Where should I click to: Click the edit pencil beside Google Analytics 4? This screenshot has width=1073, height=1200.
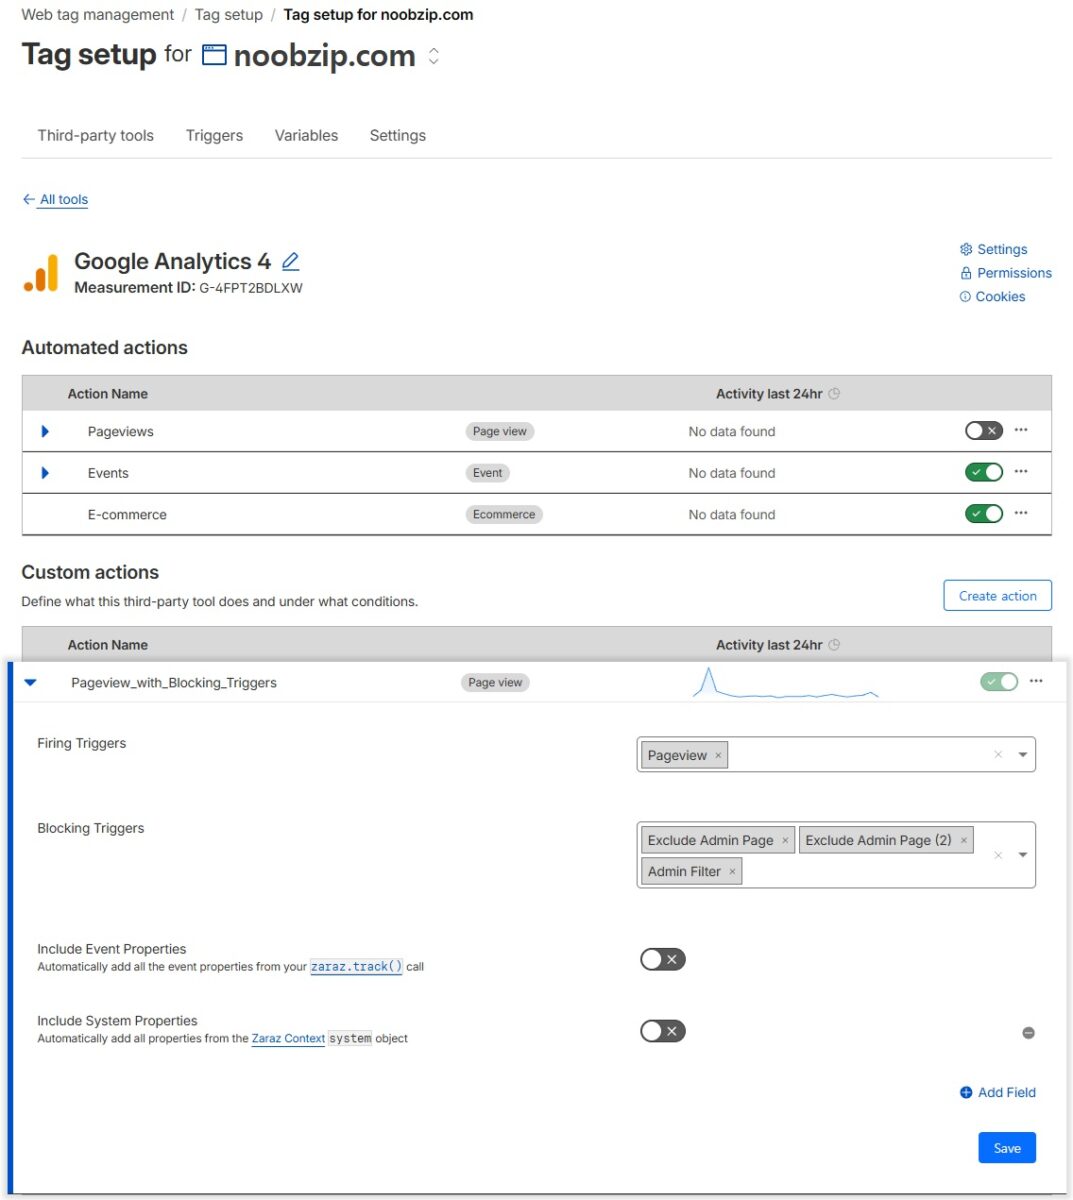point(290,262)
